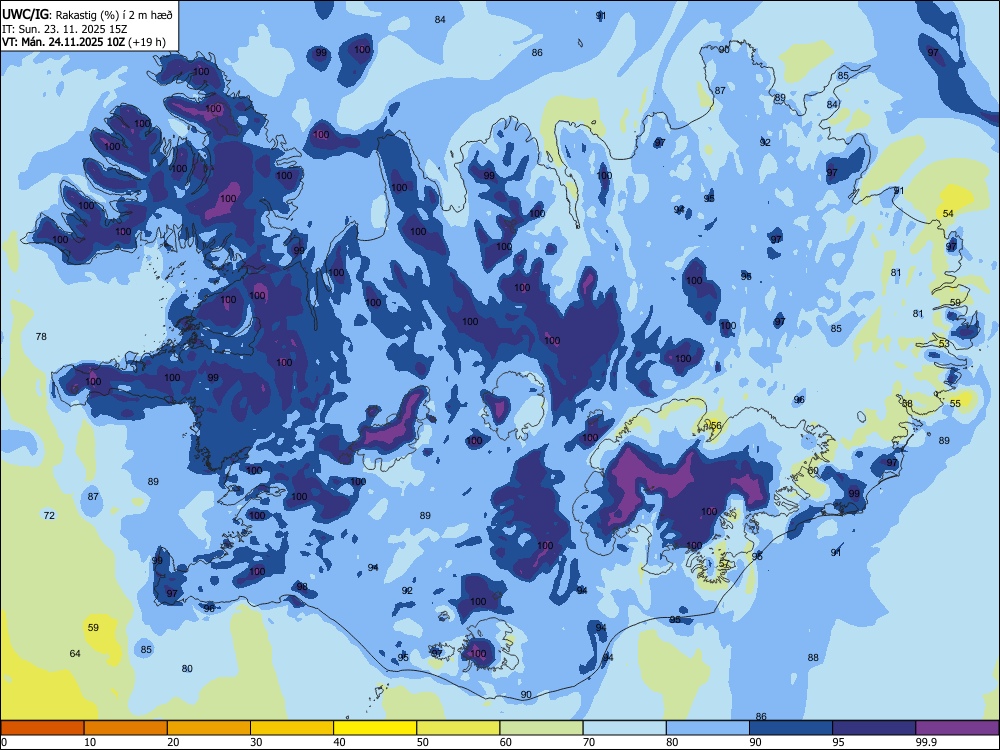Click the legend tick label '99.9'

[x=926, y=742]
